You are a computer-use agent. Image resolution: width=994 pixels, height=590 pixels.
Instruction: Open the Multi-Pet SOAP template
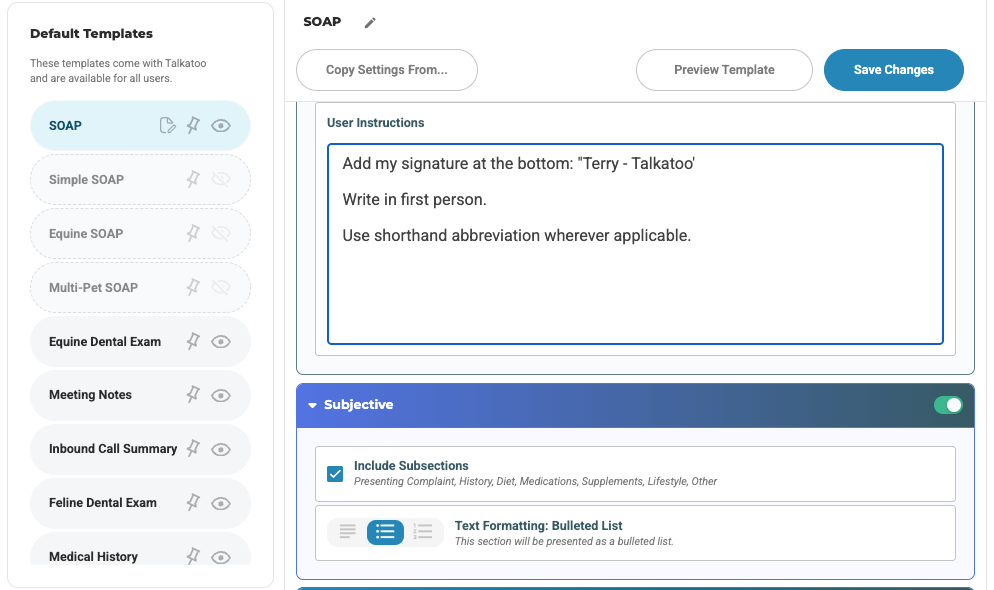click(x=140, y=287)
